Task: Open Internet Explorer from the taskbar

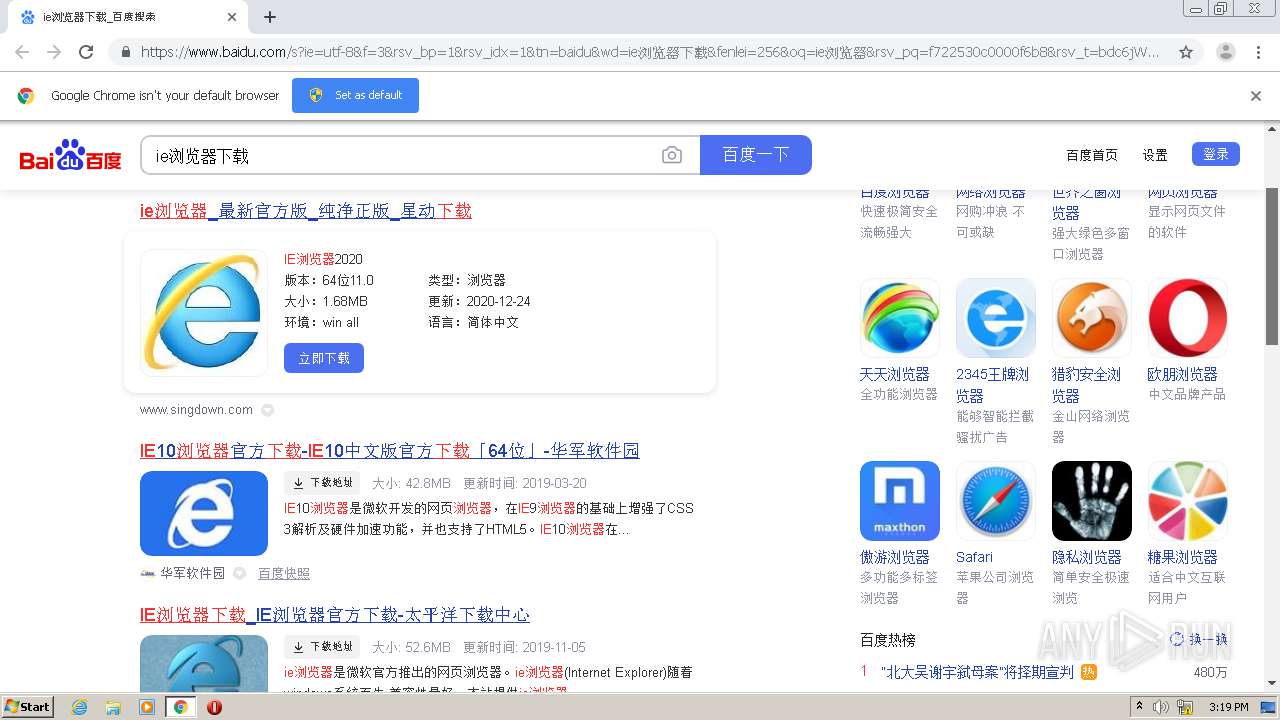Action: coord(80,707)
